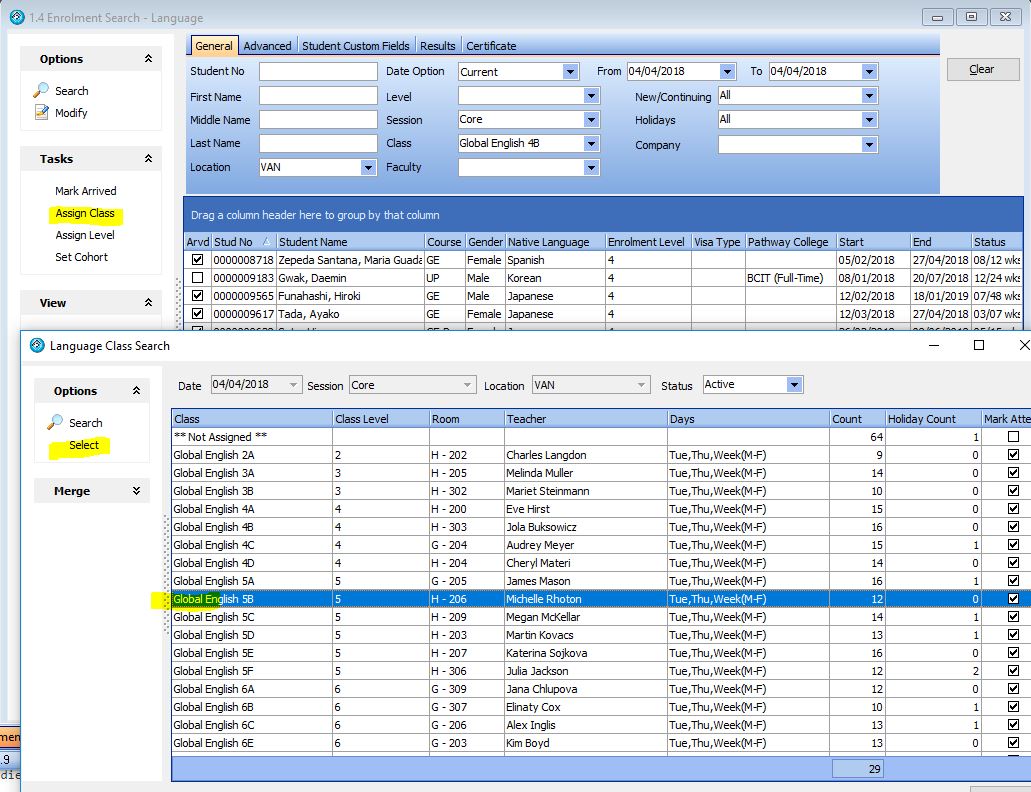Click the Search magnifier icon in Options
The image size is (1031, 792).
click(41, 91)
